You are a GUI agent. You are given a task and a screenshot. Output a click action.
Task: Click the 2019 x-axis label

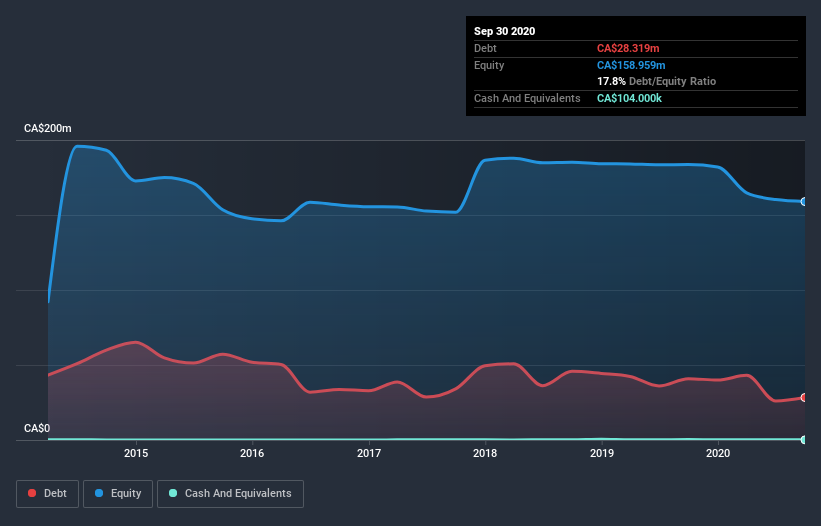point(602,453)
